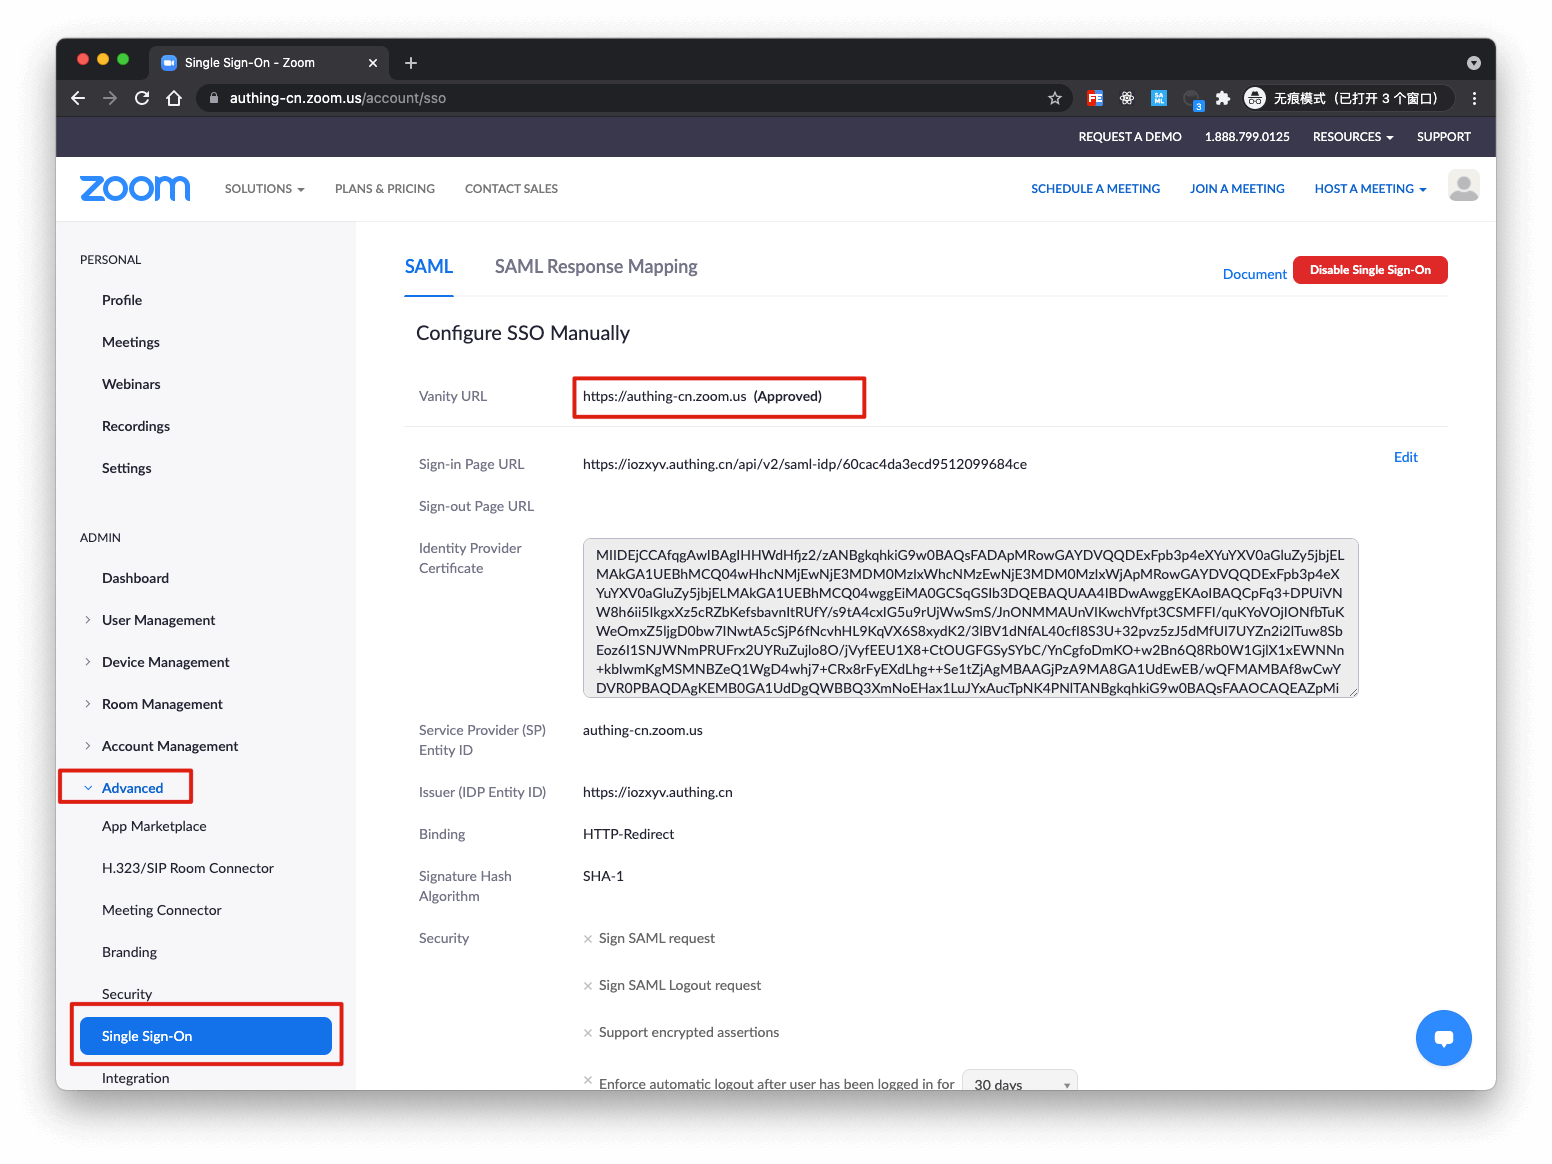Open the browser extensions puzzle icon
Image resolution: width=1552 pixels, height=1164 pixels.
click(x=1222, y=98)
